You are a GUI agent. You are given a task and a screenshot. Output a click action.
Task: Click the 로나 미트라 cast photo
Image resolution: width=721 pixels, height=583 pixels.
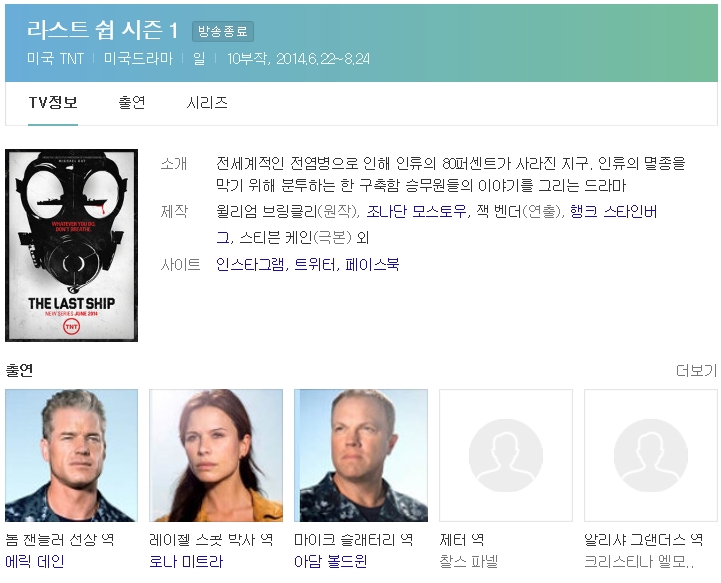(x=216, y=455)
